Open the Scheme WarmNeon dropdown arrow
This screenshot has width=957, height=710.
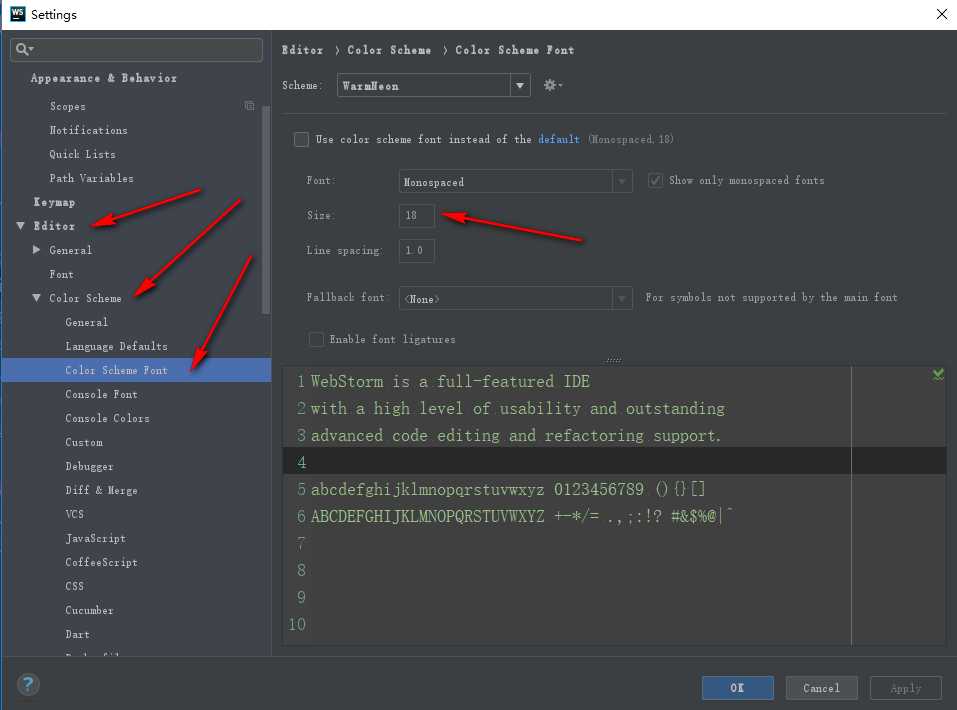click(520, 85)
